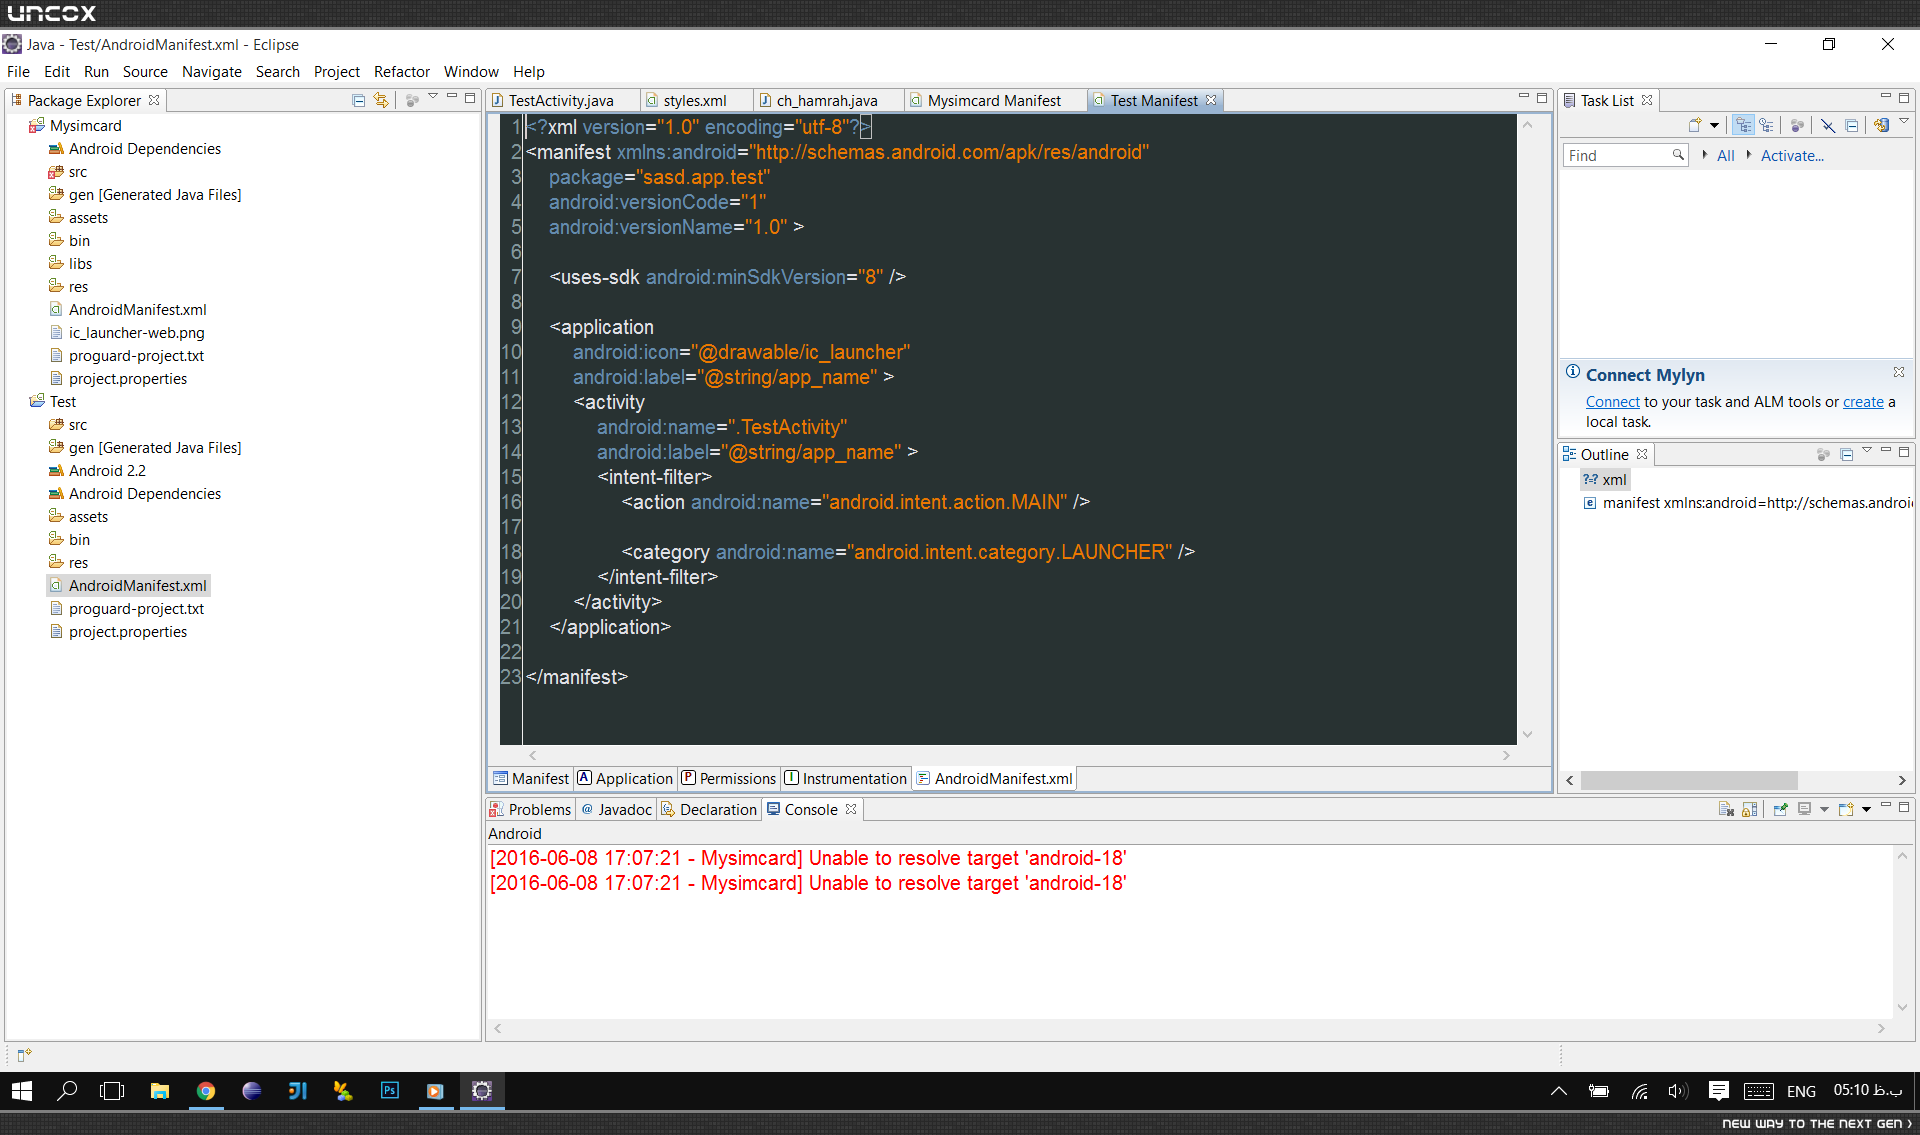The width and height of the screenshot is (1920, 1135).
Task: Toggle Focus on Active Task in Outline
Action: [x=1823, y=454]
